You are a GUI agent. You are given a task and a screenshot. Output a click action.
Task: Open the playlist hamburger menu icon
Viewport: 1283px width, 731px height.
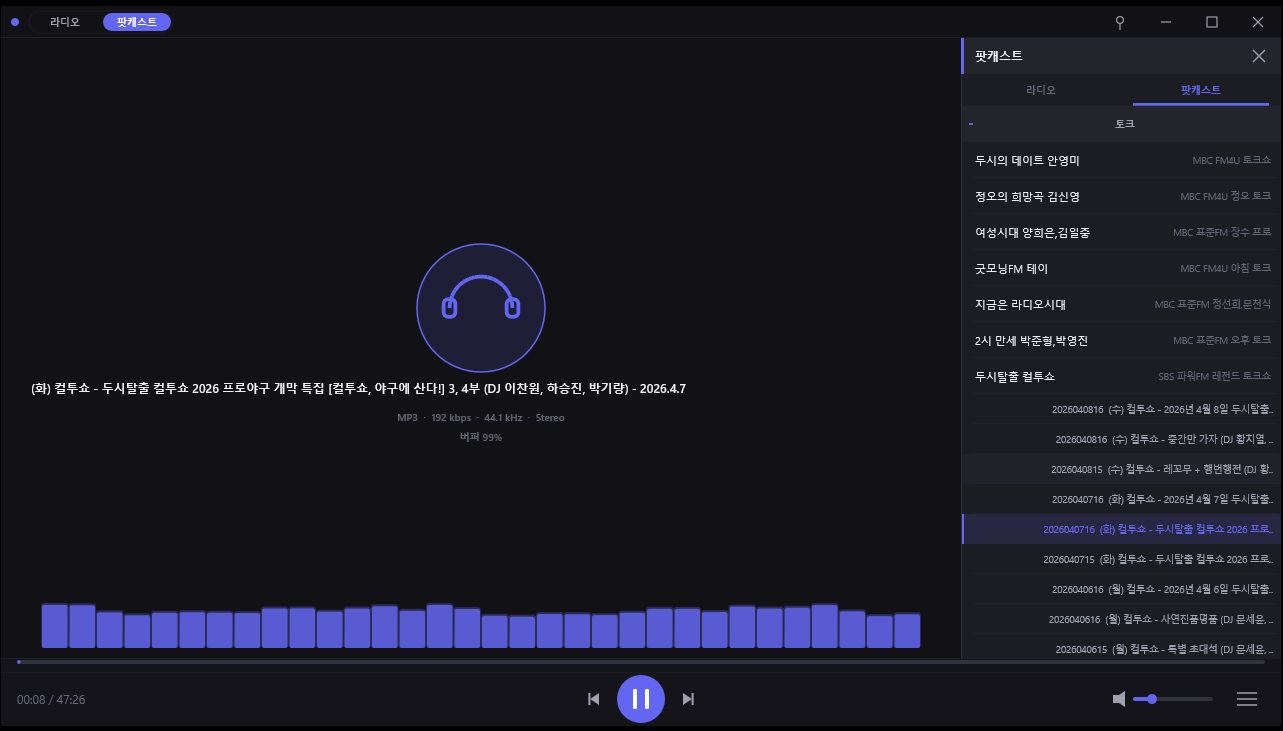[1246, 699]
